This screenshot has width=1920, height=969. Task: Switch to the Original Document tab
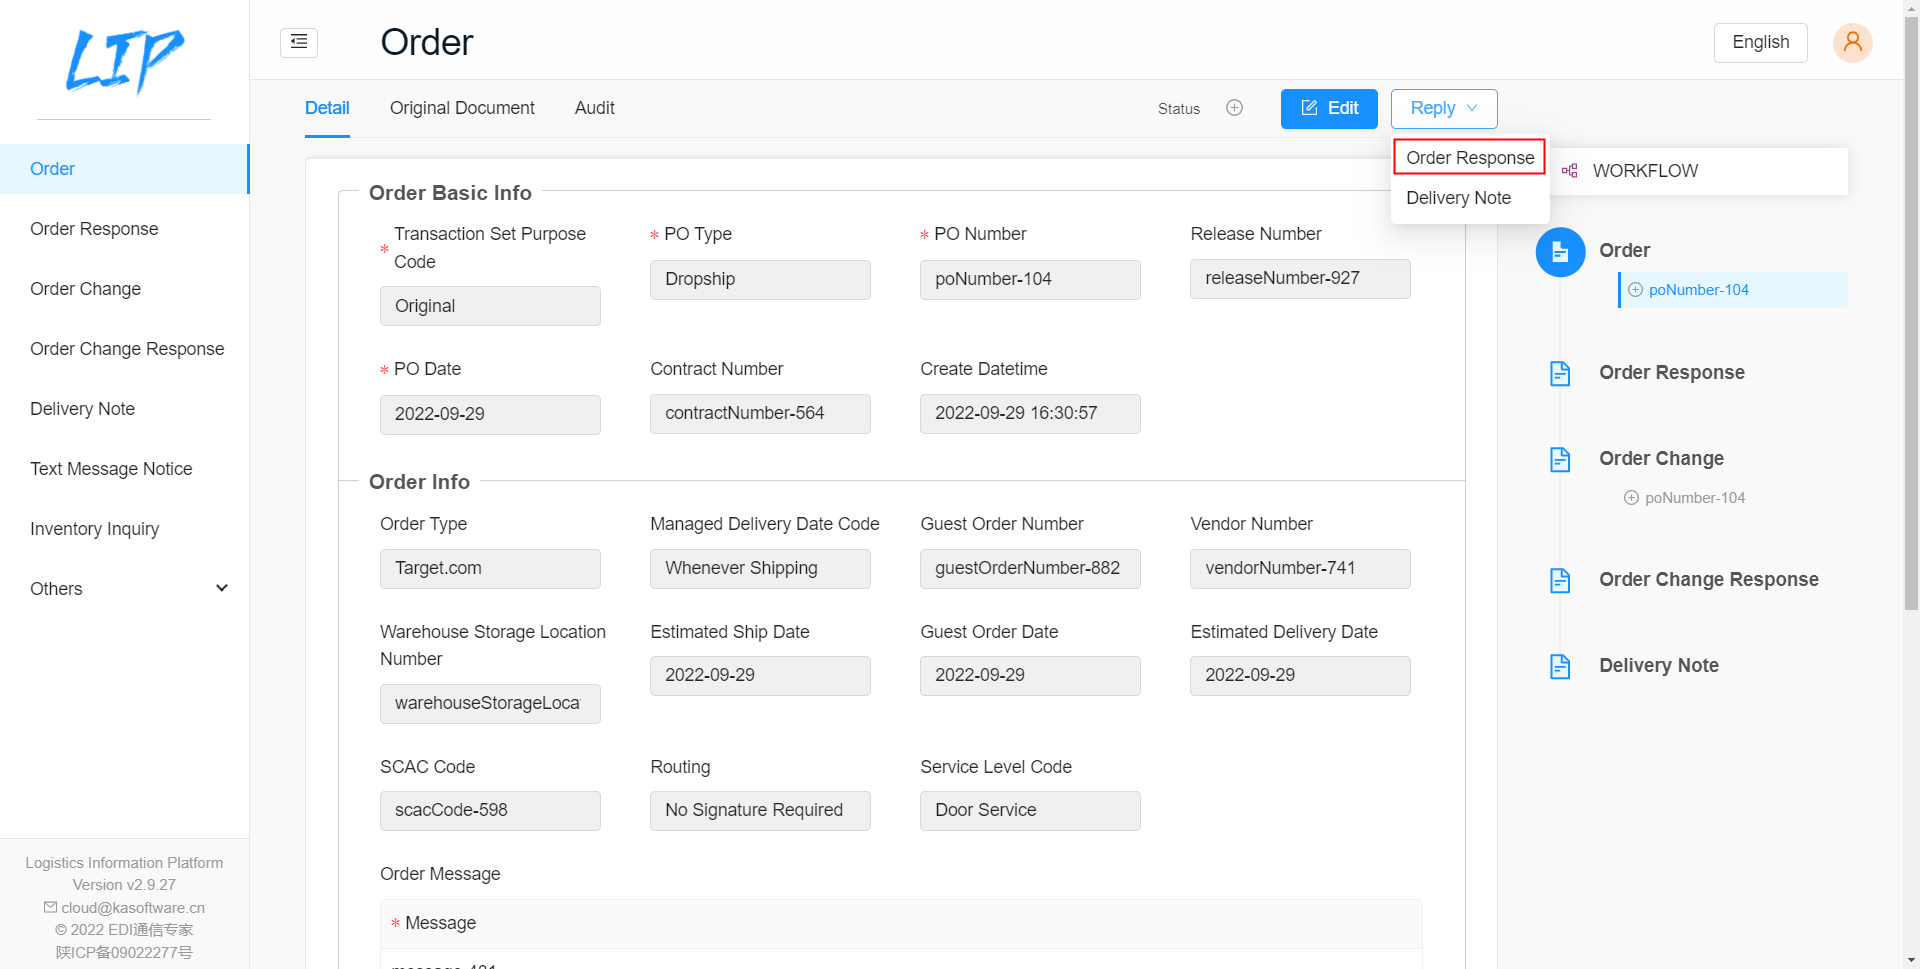point(462,108)
